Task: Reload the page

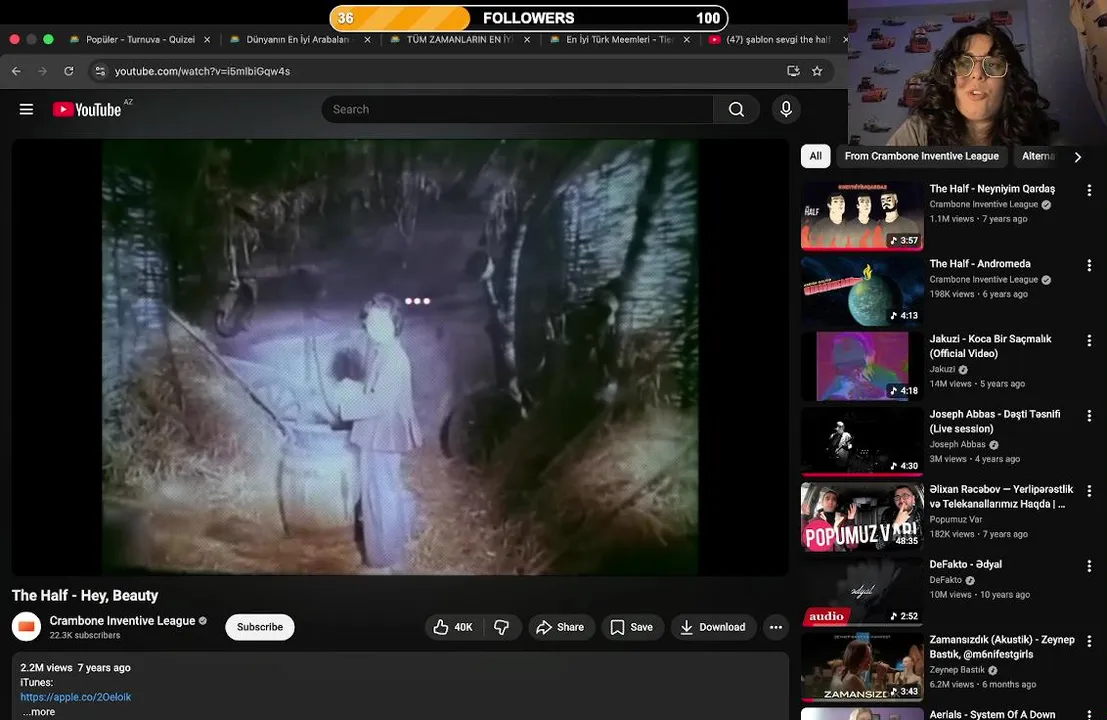Action: point(68,71)
